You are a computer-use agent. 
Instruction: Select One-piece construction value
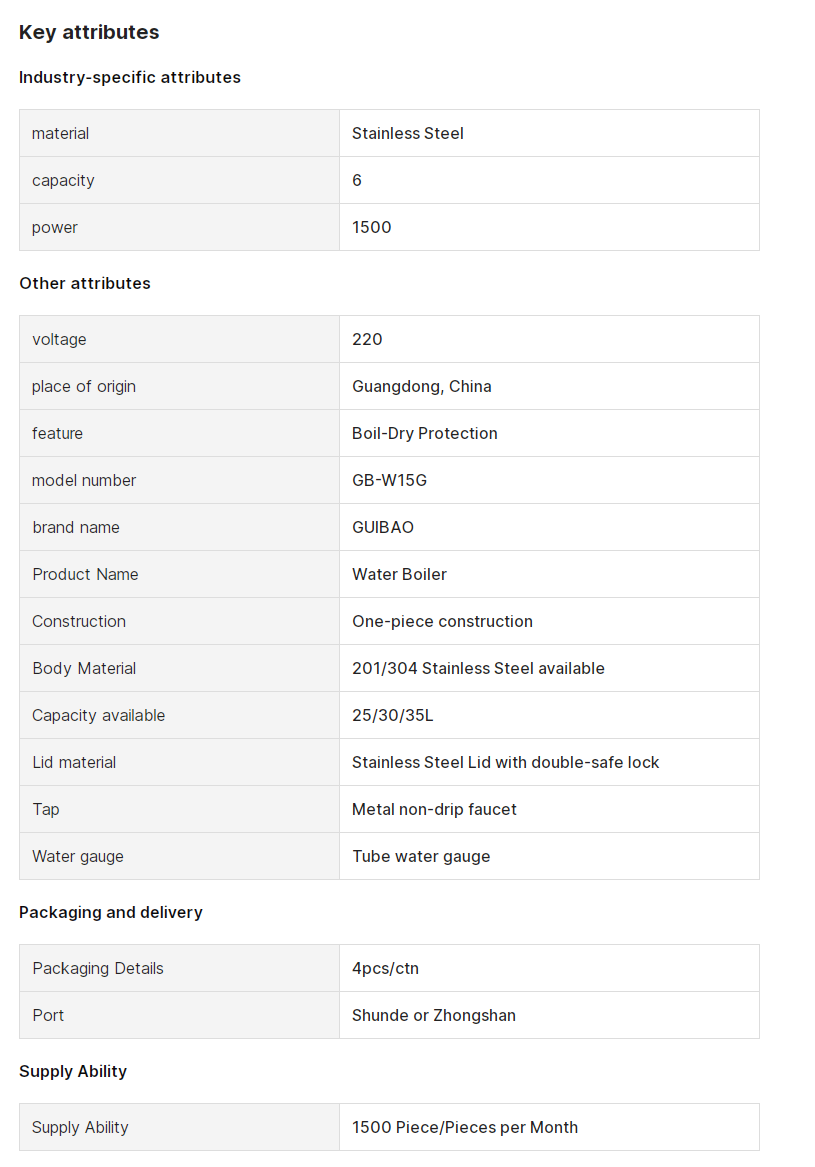[442, 621]
